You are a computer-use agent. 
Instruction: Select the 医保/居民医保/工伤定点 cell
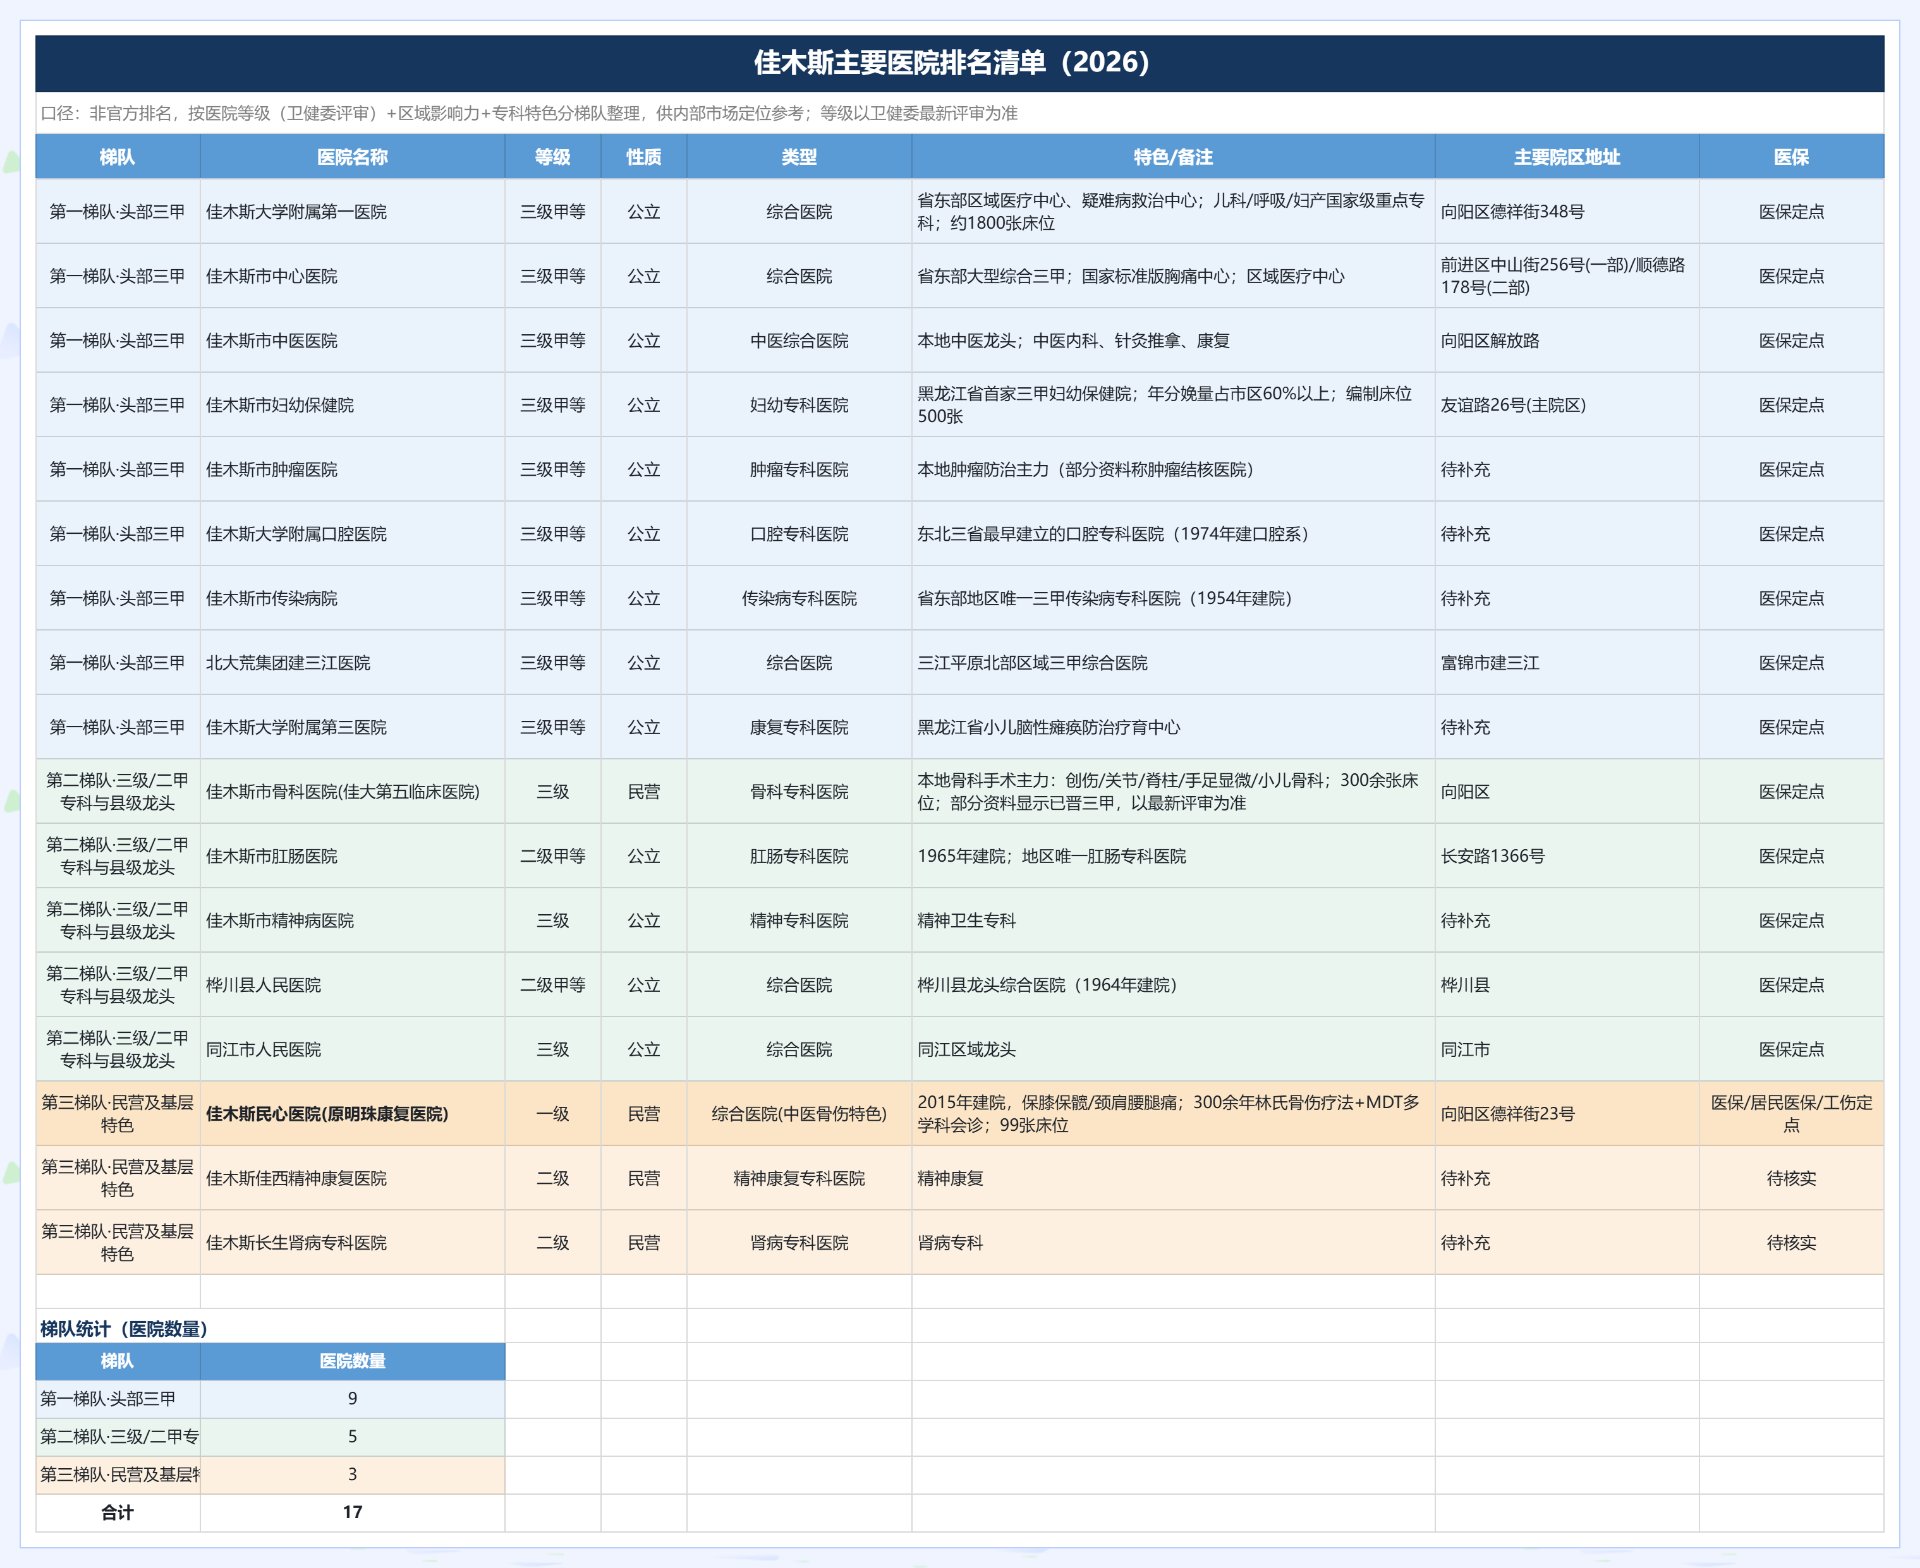pos(1791,1114)
